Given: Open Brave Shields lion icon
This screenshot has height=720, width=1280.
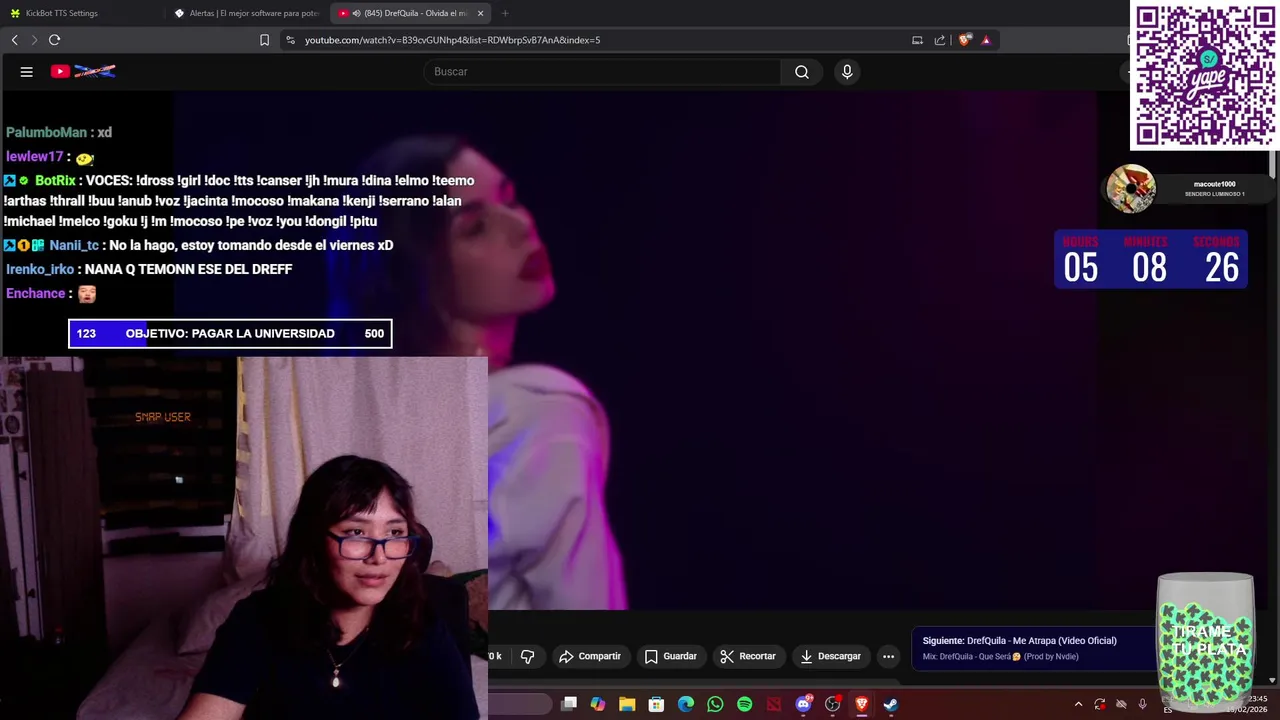Looking at the screenshot, I should 964,40.
